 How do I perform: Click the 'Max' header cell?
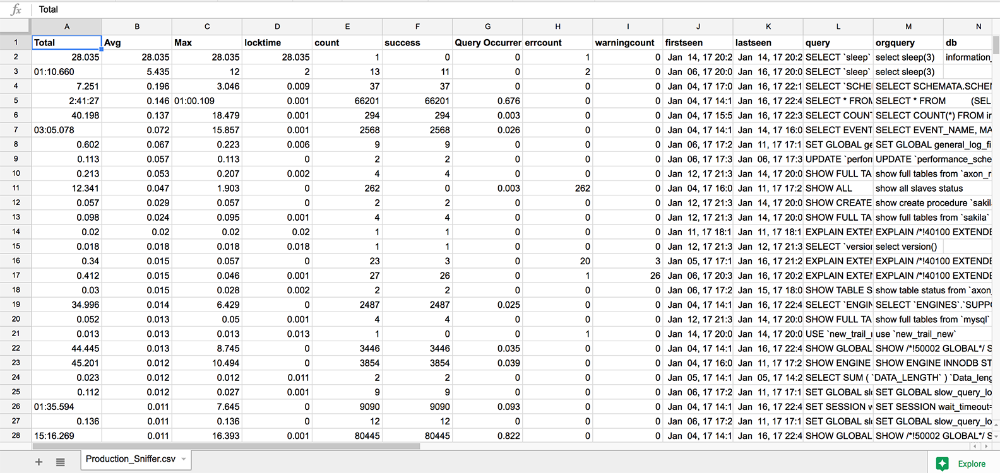[x=207, y=43]
